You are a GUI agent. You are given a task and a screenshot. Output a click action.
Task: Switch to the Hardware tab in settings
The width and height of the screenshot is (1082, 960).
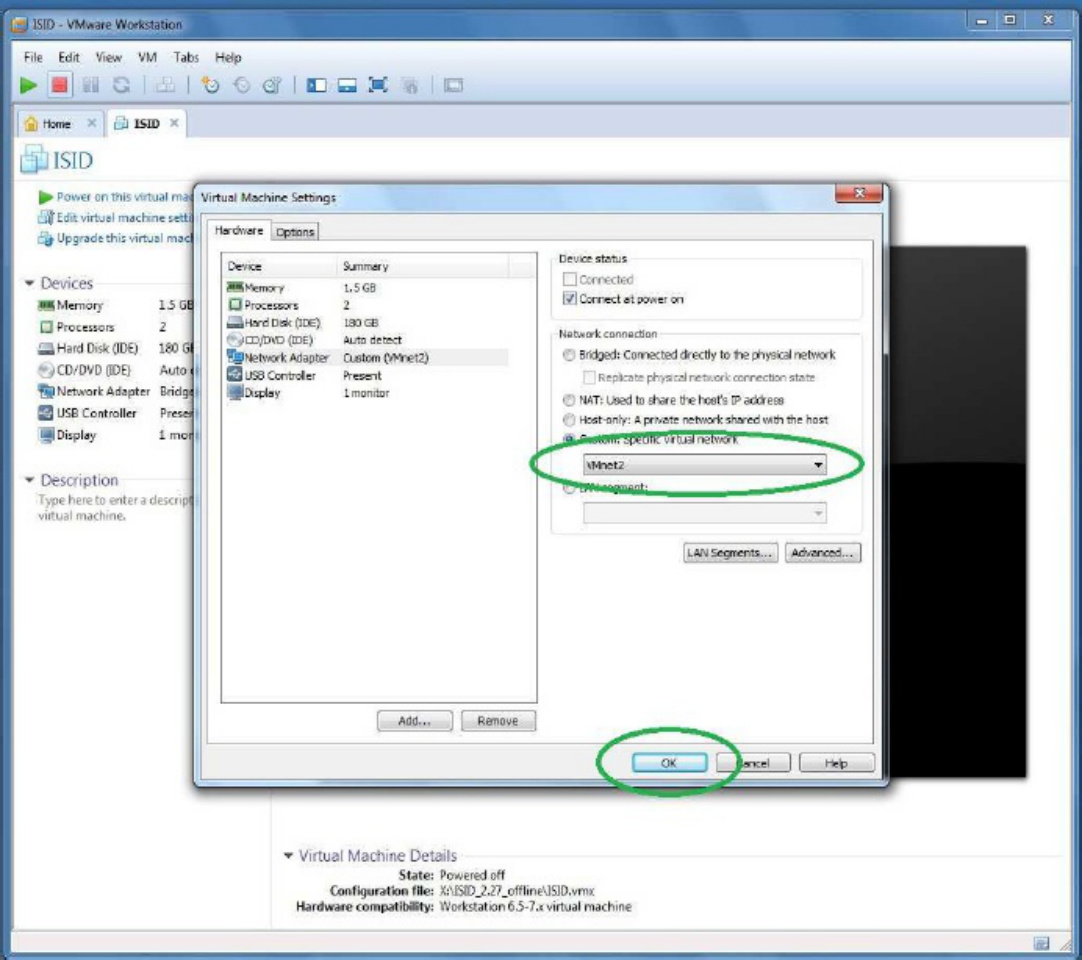(x=239, y=231)
